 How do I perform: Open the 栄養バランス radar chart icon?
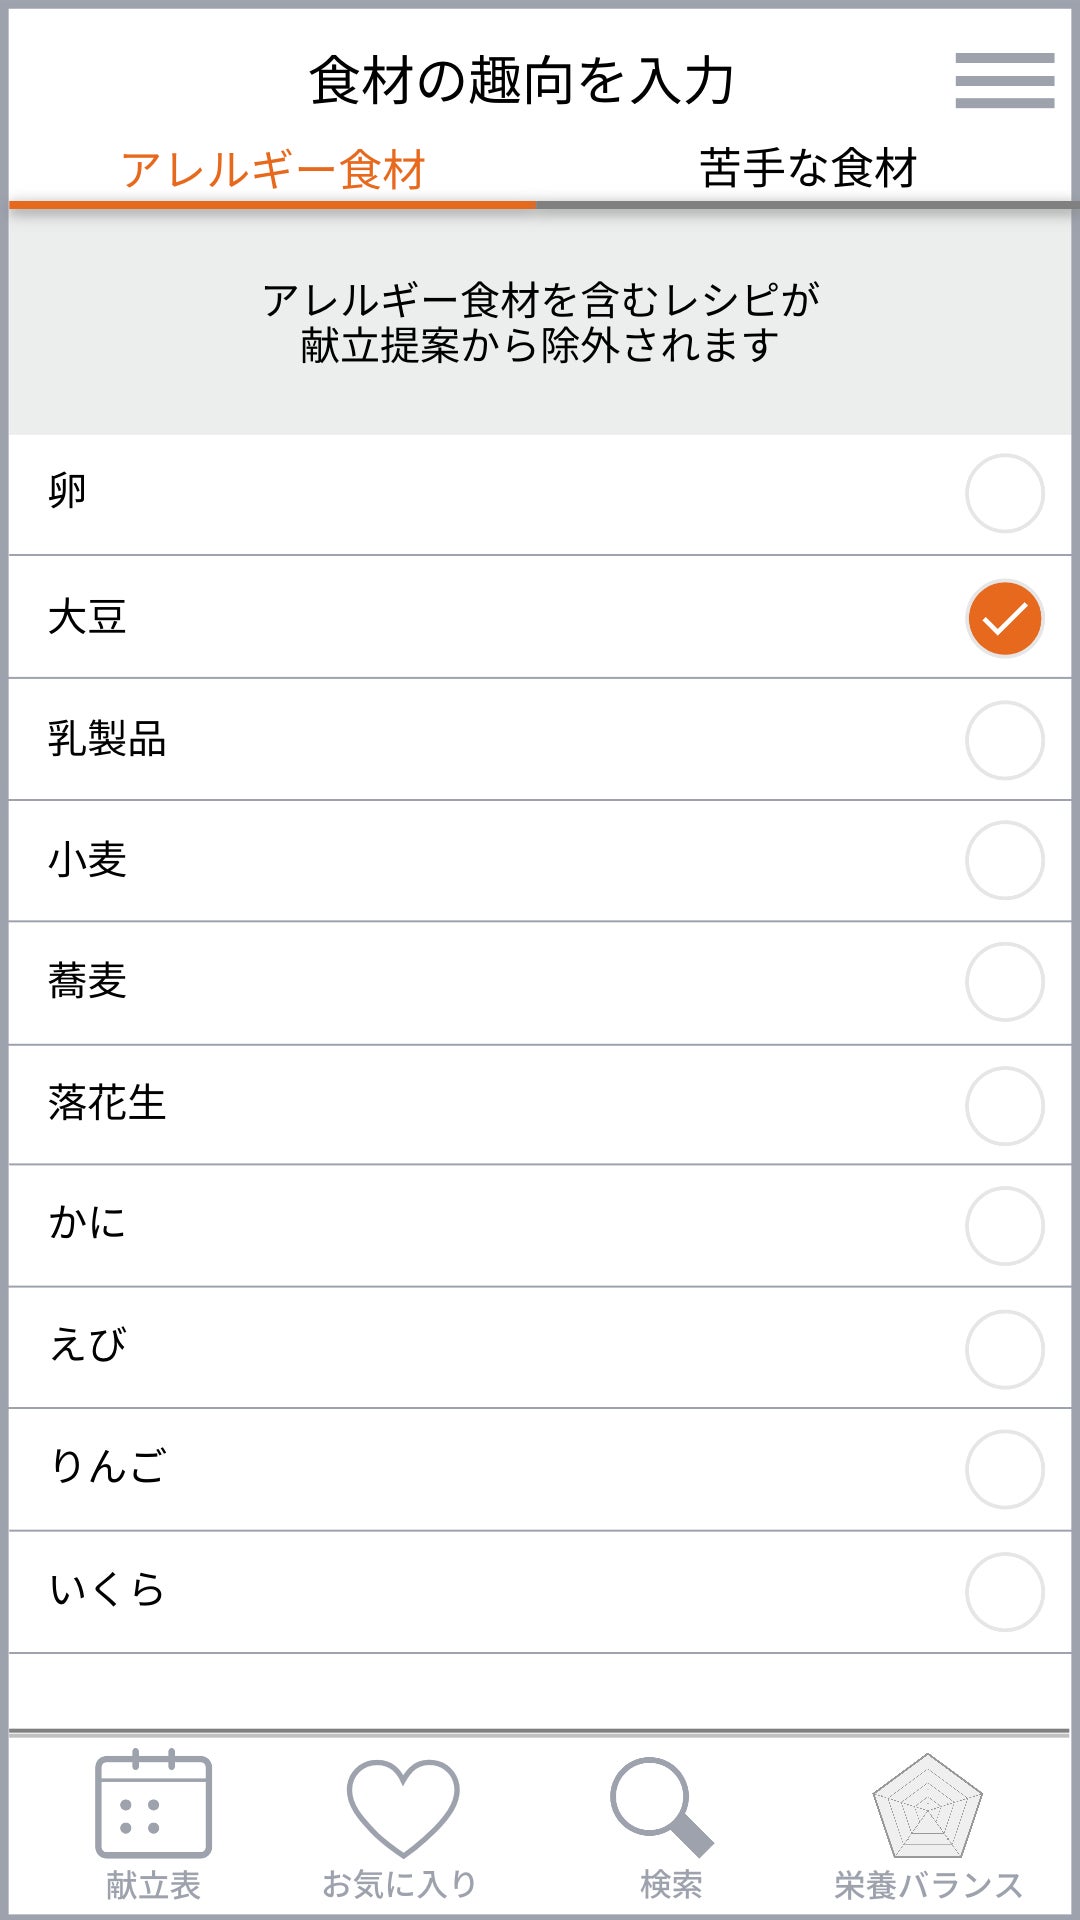[x=927, y=1806]
